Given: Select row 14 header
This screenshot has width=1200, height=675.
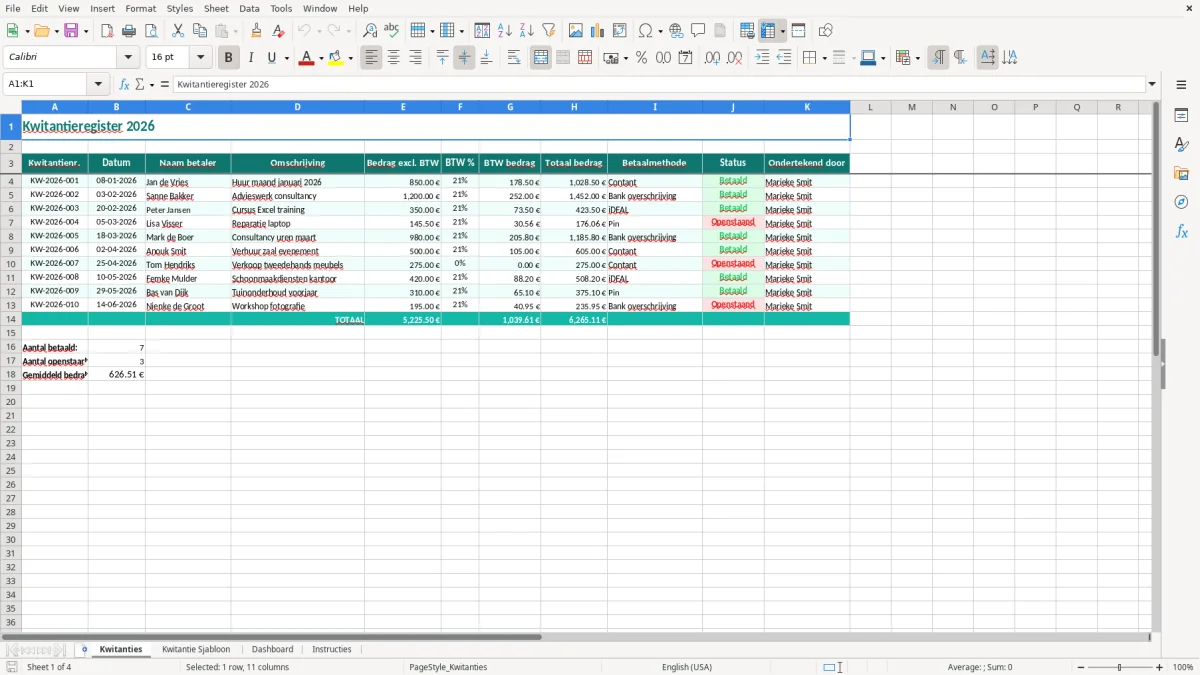Looking at the screenshot, I should pos(10,319).
